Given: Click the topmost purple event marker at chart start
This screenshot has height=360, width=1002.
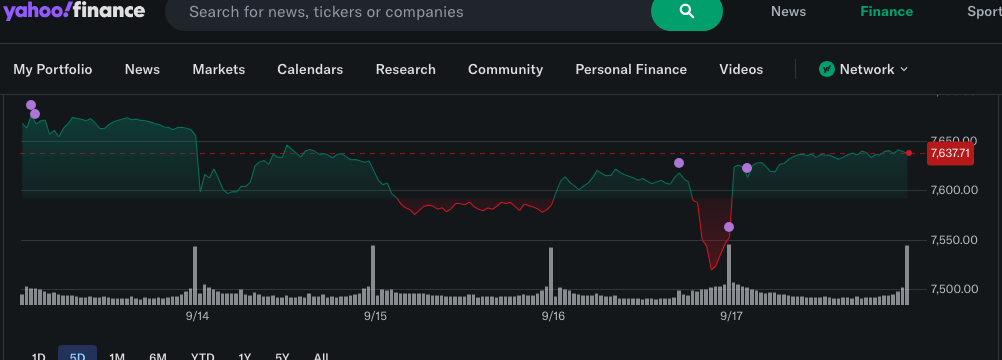Looking at the screenshot, I should 31,105.
